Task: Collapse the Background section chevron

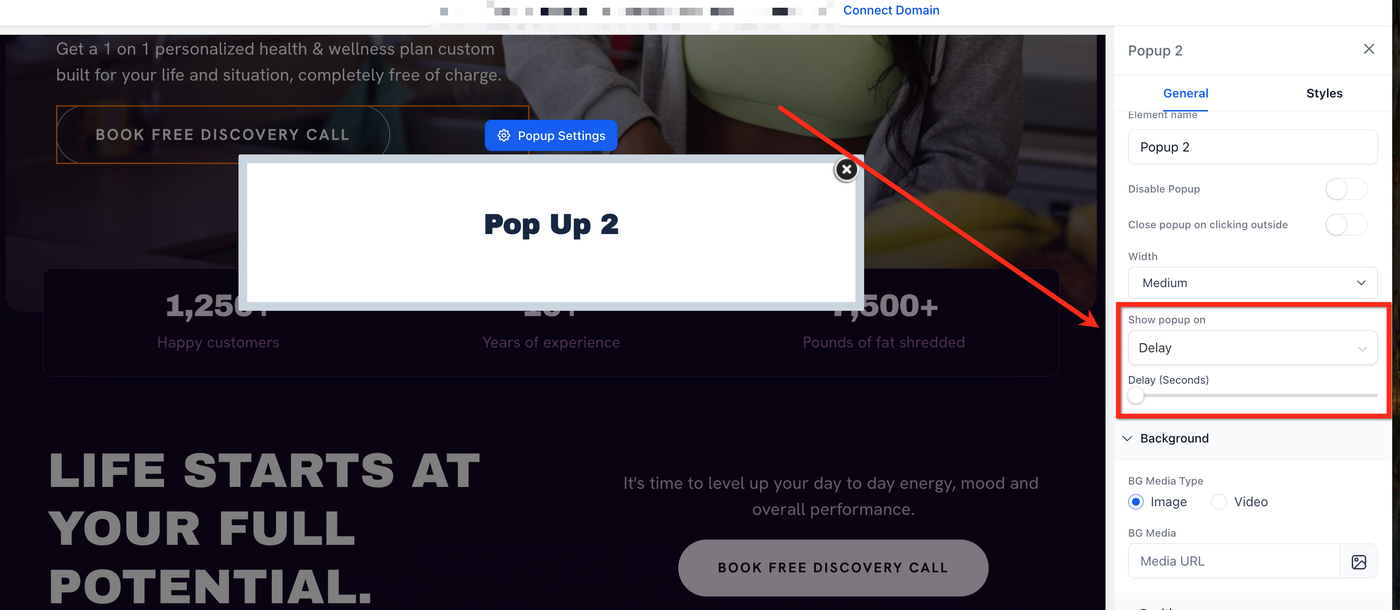Action: coord(1127,438)
